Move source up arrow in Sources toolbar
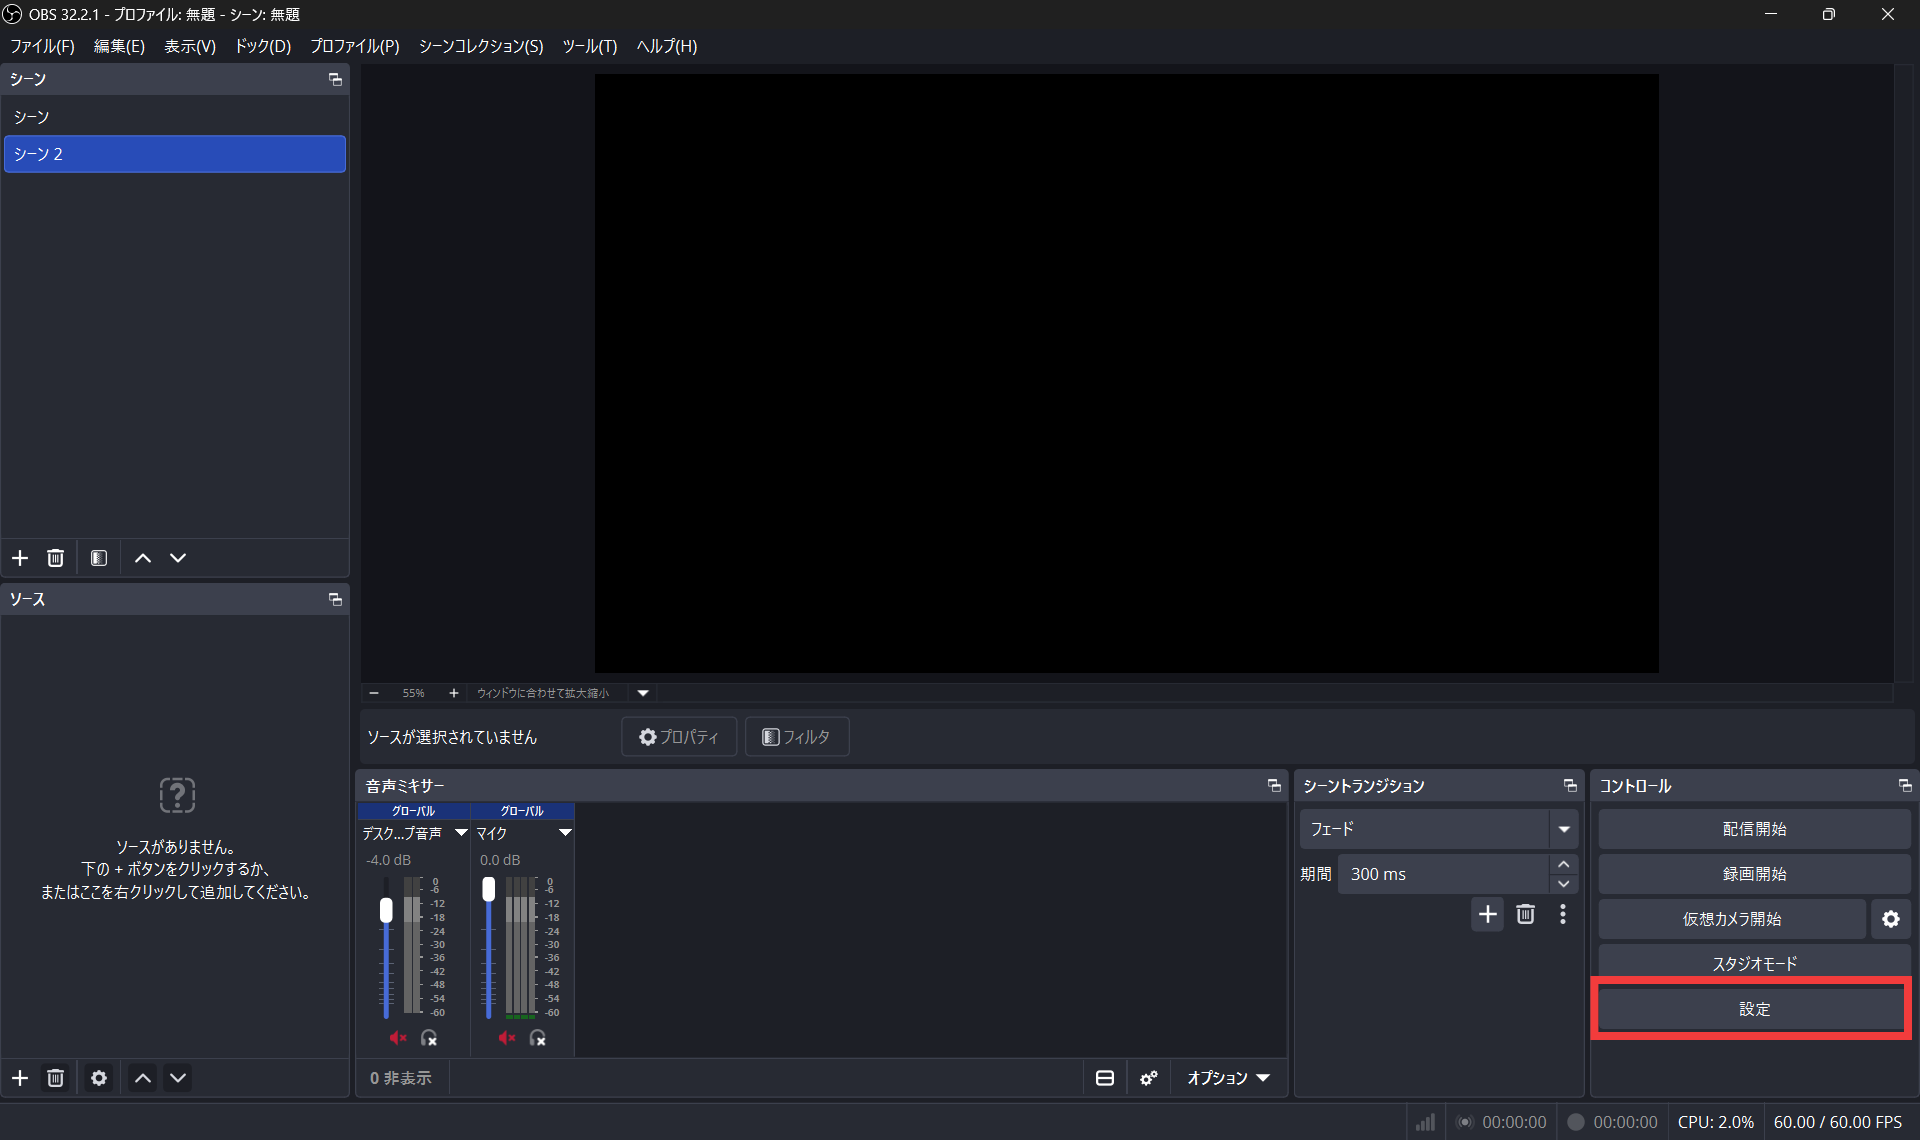 click(x=143, y=1078)
